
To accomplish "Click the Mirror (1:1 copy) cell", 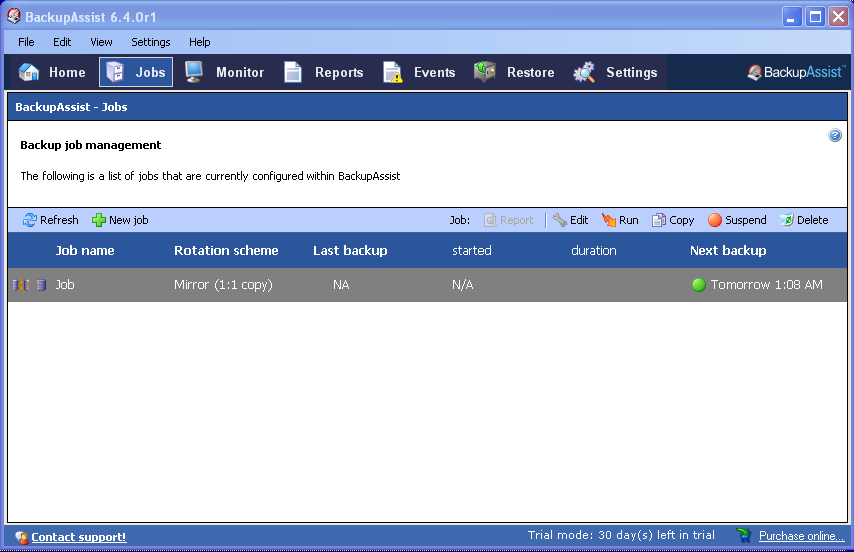I will (x=223, y=285).
